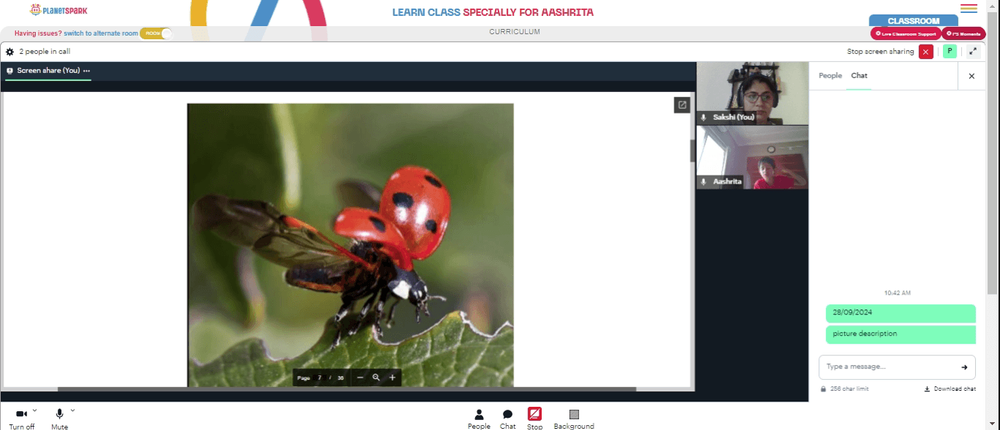
Task: Switch to the Chat tab
Action: (x=859, y=75)
